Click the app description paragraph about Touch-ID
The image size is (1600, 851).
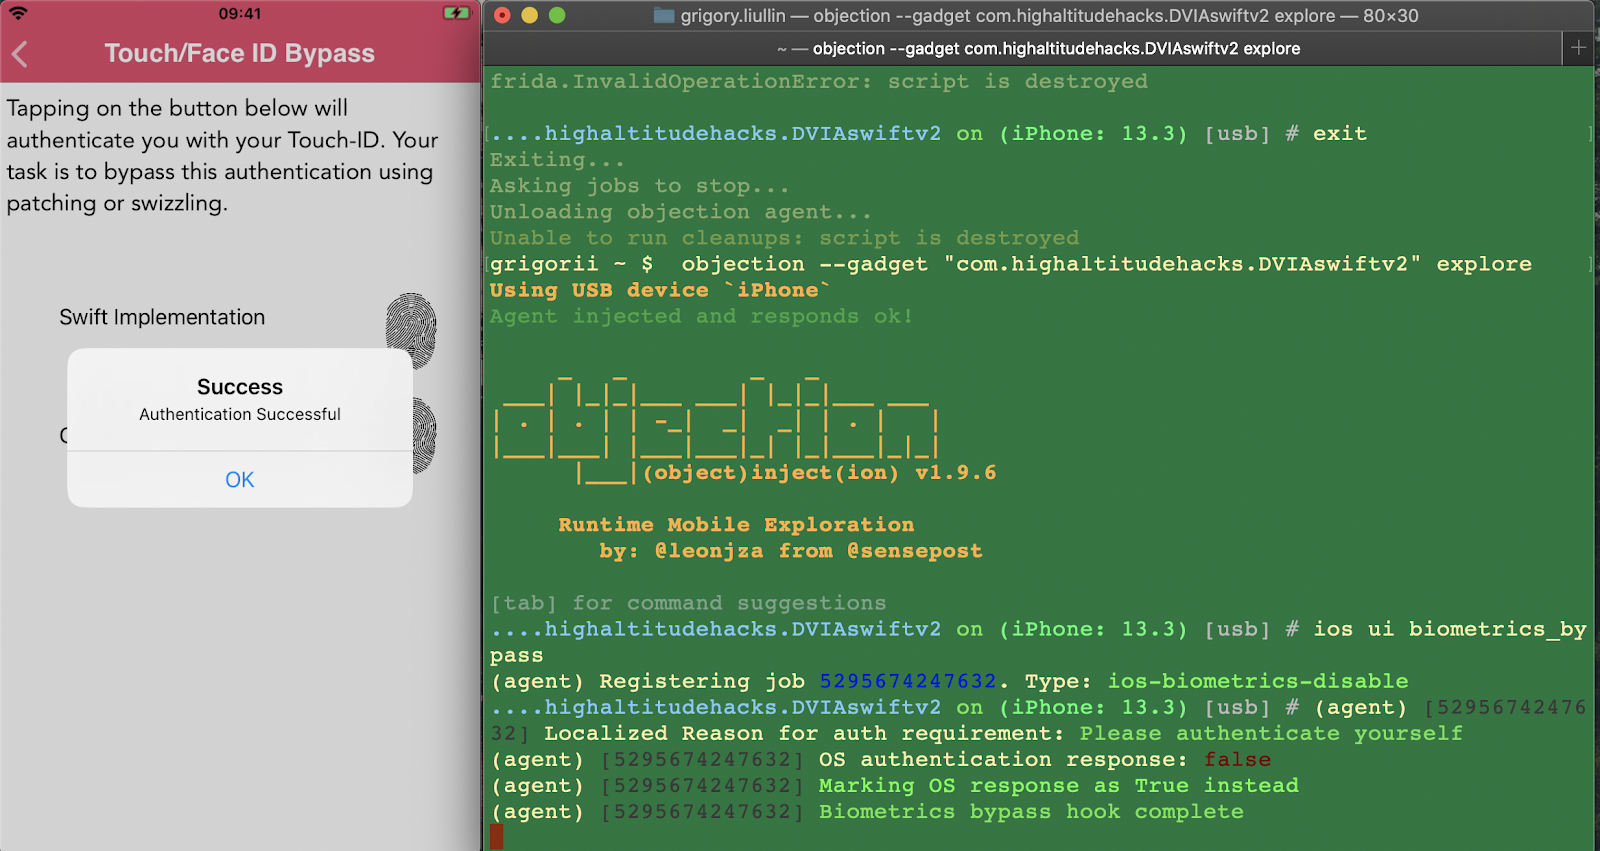tap(223, 155)
